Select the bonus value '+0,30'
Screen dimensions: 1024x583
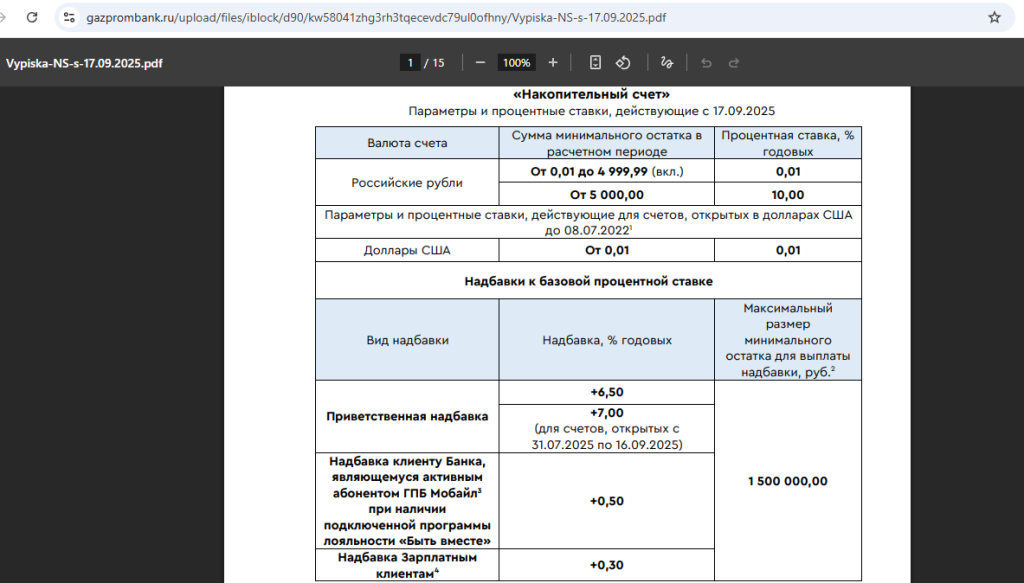(x=607, y=565)
